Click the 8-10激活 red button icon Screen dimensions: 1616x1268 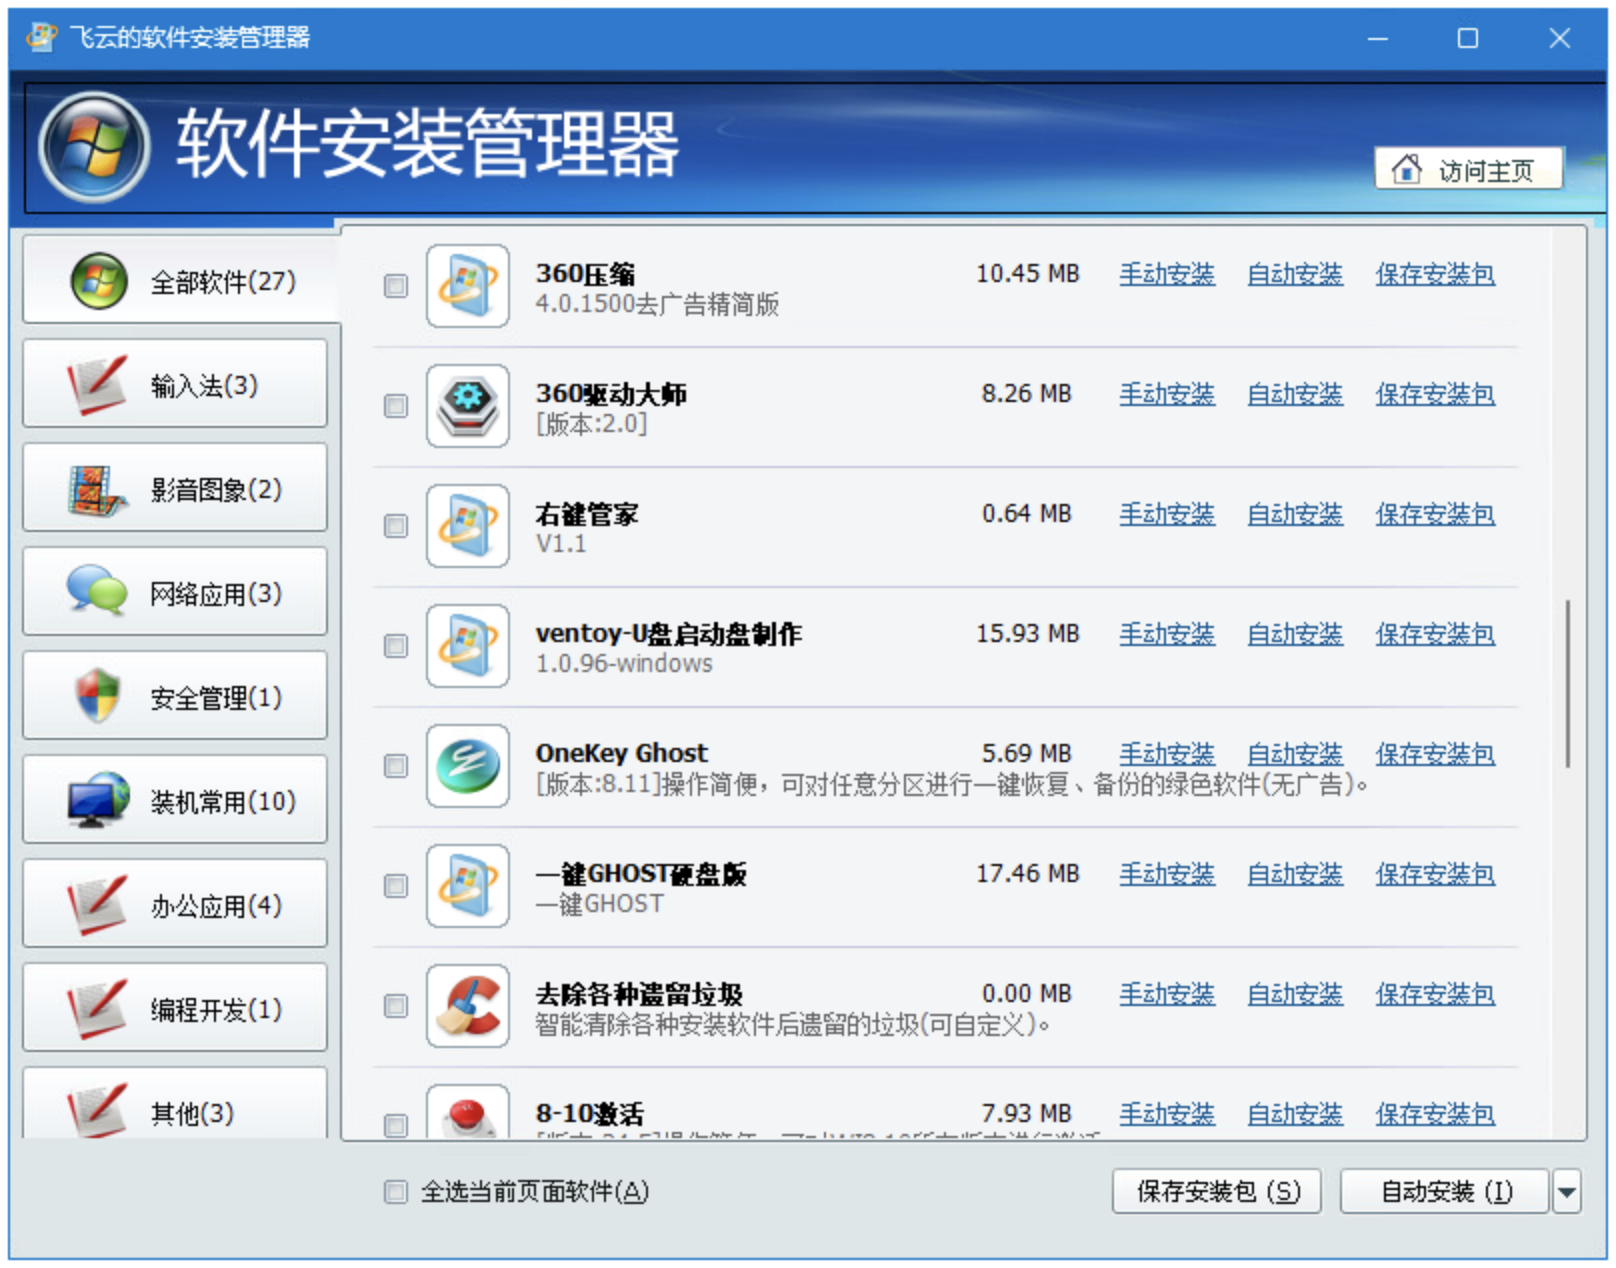click(x=468, y=1112)
